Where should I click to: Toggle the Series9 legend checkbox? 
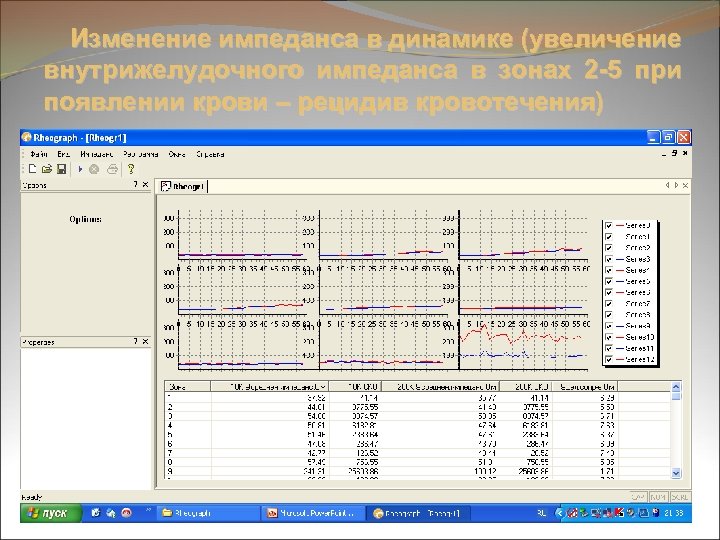pos(609,326)
